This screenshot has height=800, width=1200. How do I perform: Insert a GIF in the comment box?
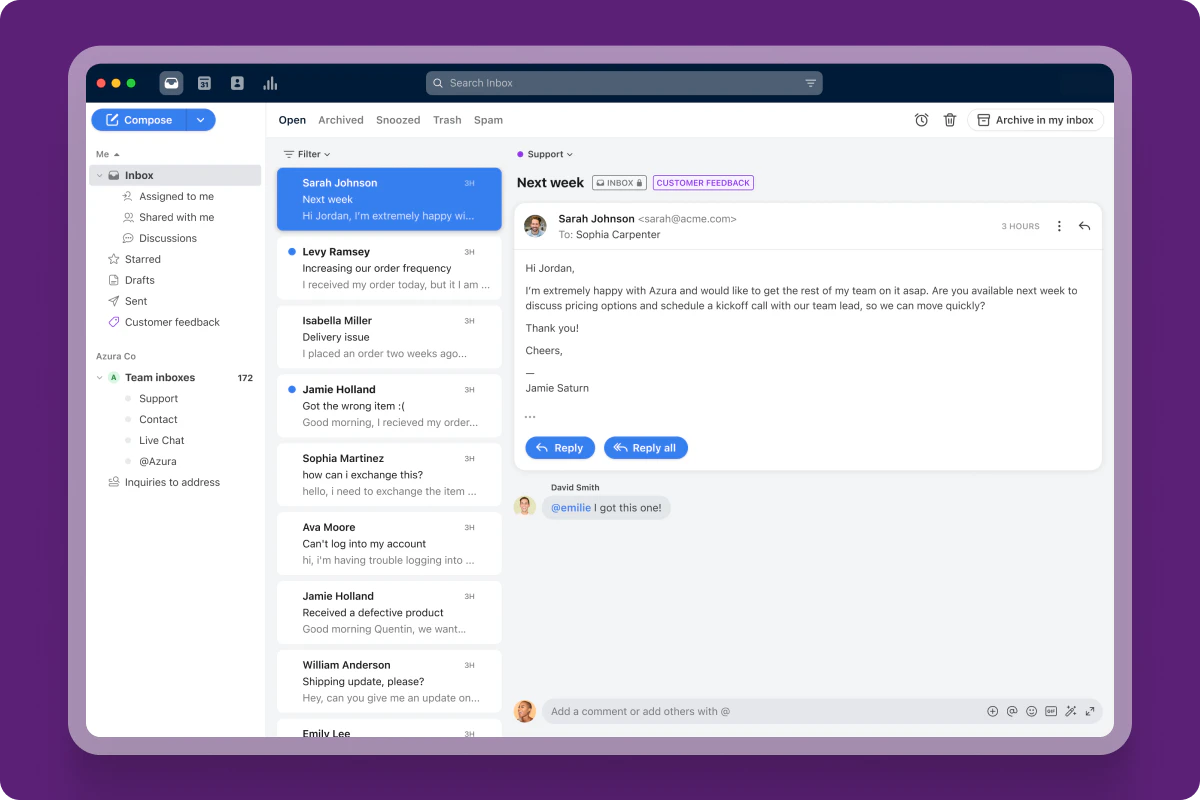pyautogui.click(x=1051, y=711)
